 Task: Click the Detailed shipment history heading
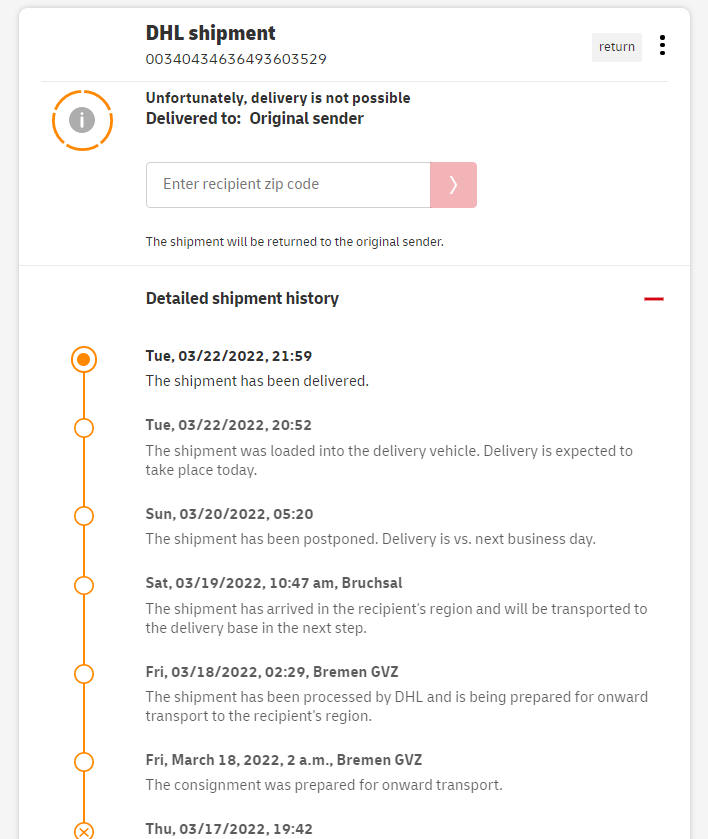pos(242,298)
